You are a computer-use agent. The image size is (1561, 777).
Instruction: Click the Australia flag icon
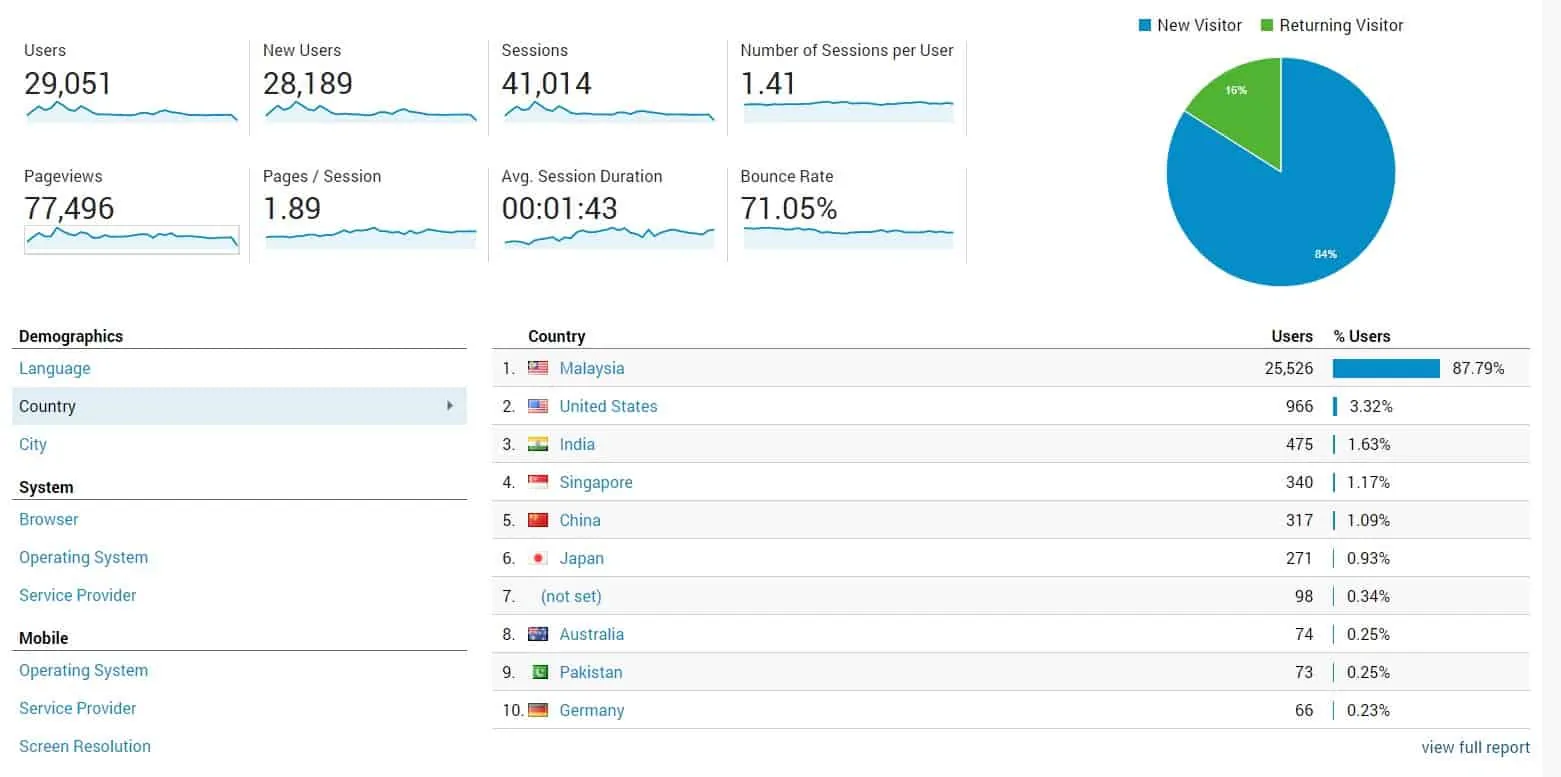click(x=538, y=634)
